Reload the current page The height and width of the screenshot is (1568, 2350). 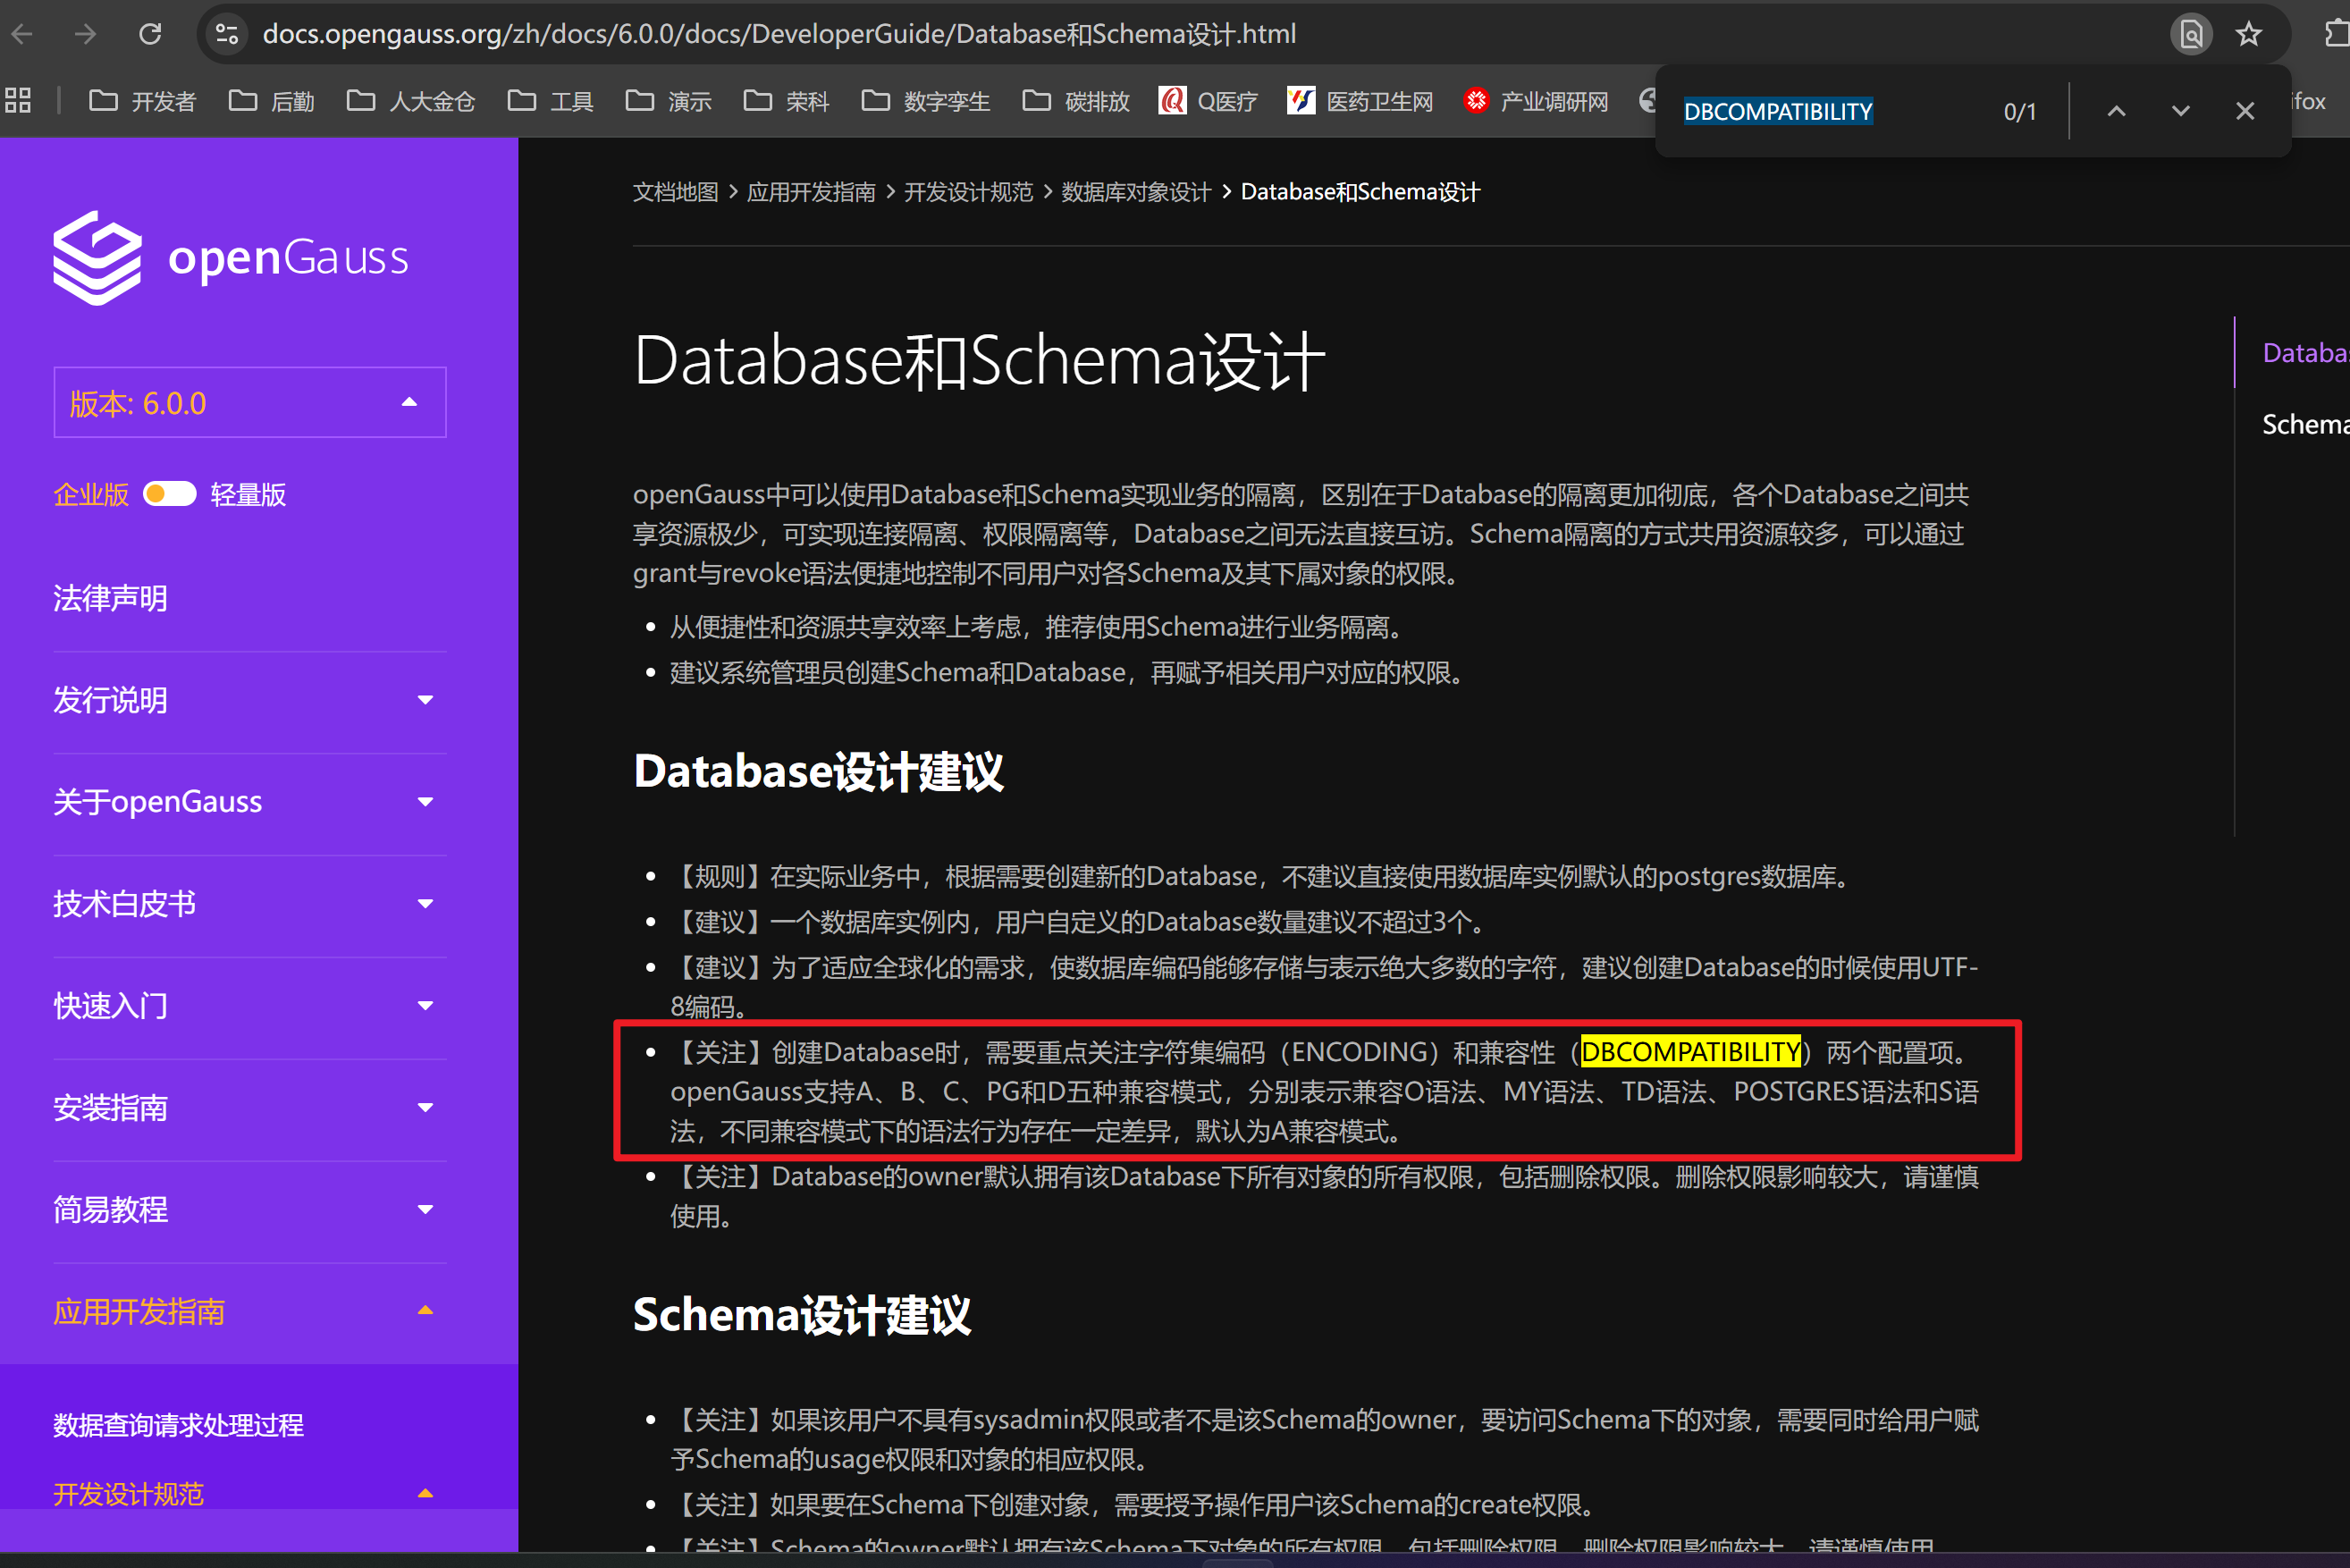150,34
